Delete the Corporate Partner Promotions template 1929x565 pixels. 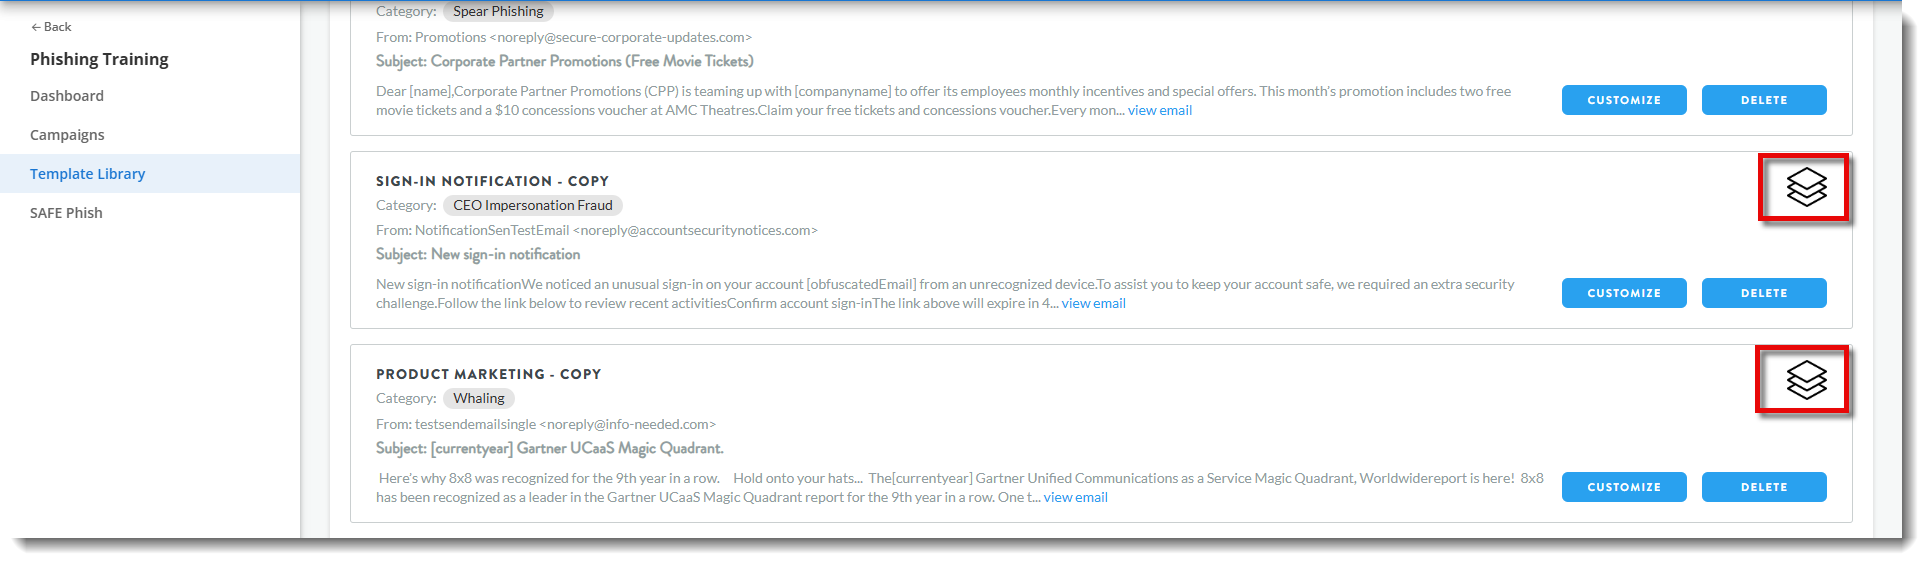(x=1763, y=100)
